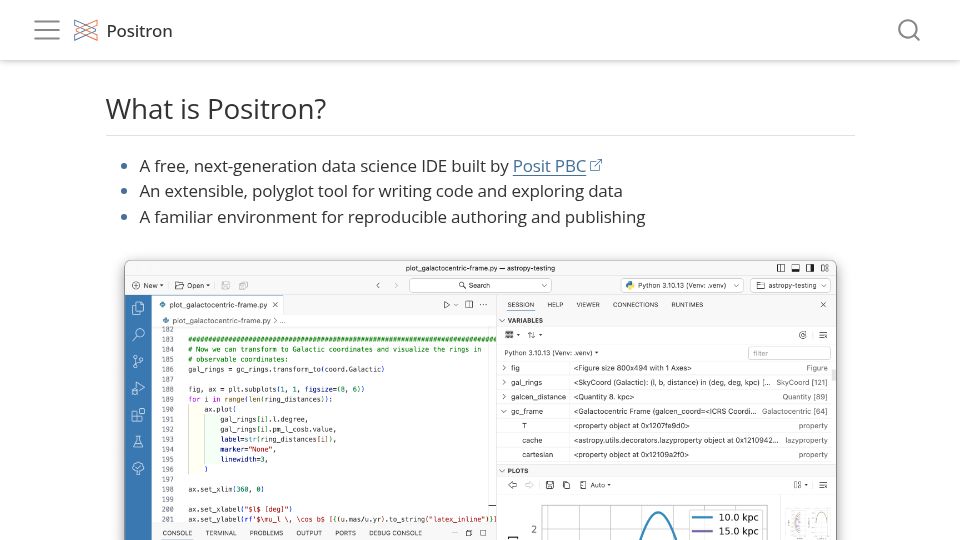Toggle the bottom panel layout icon
The image size is (960, 540).
(795, 268)
